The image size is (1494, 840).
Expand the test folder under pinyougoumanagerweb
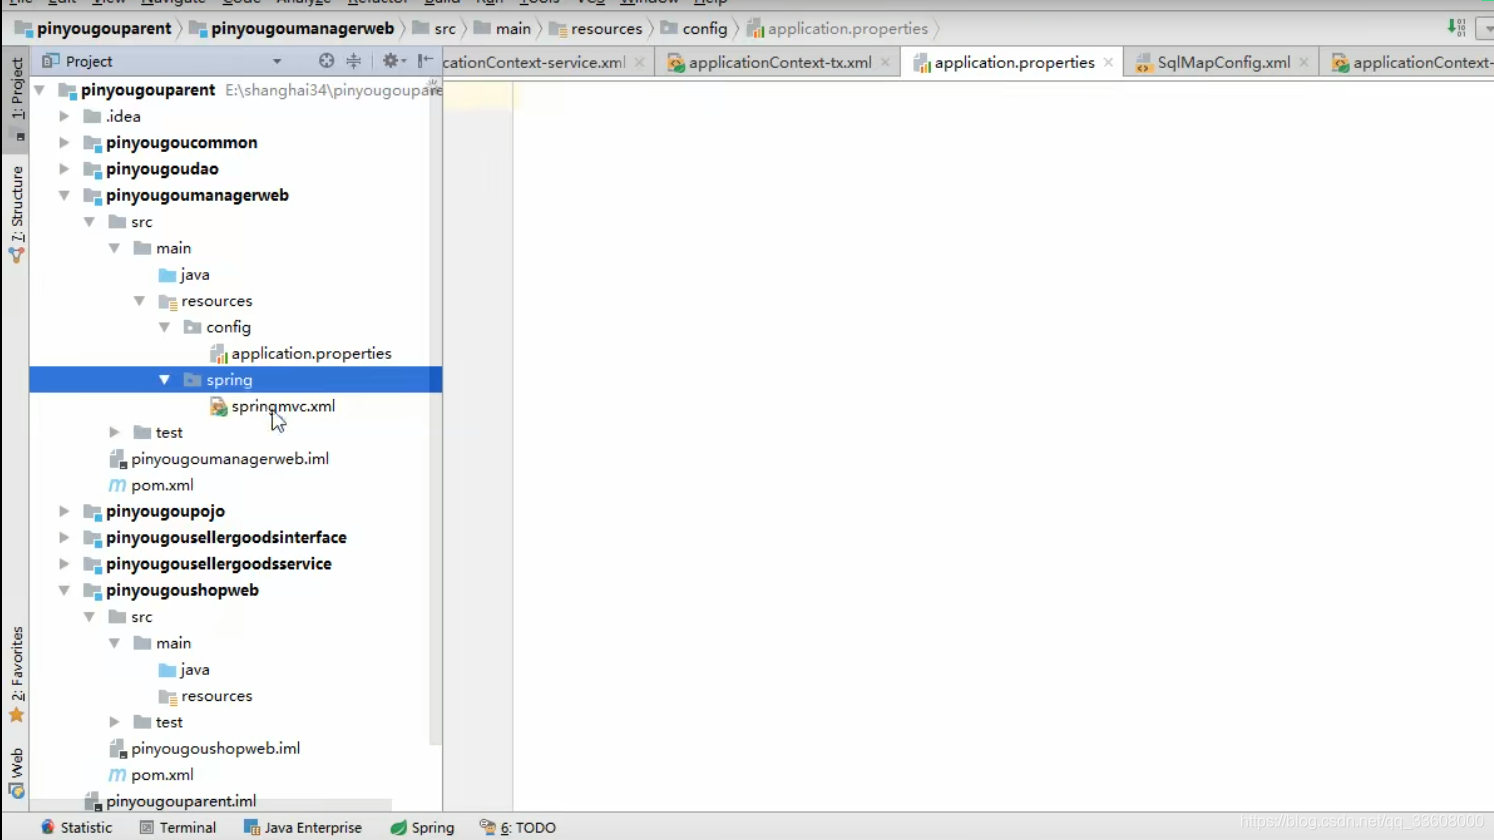click(x=114, y=432)
